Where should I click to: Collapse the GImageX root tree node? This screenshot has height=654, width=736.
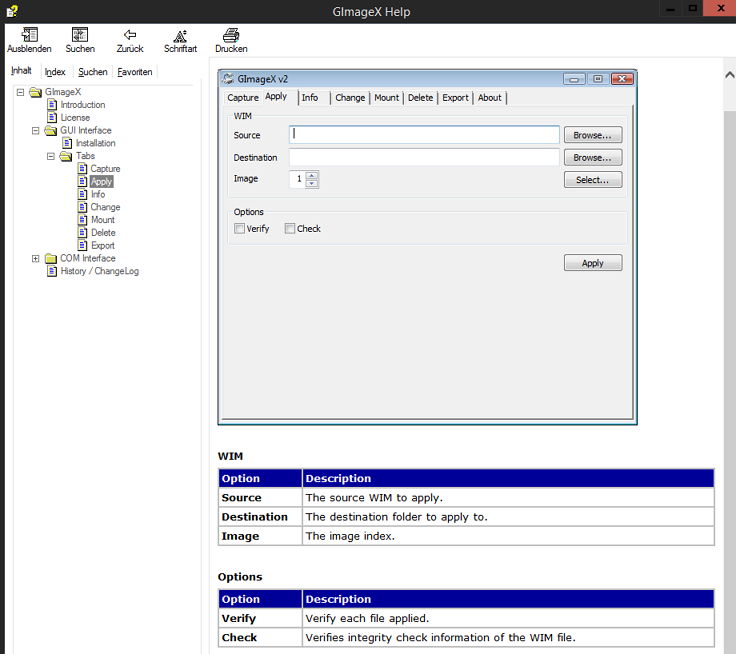click(x=20, y=92)
